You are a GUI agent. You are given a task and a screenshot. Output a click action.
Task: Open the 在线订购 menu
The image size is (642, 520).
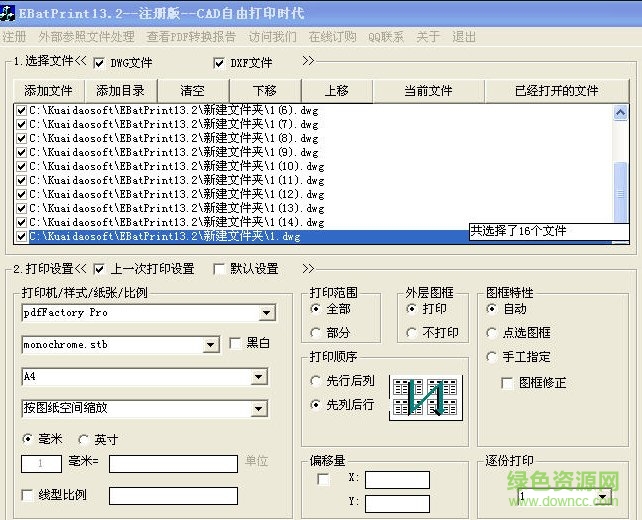point(332,37)
